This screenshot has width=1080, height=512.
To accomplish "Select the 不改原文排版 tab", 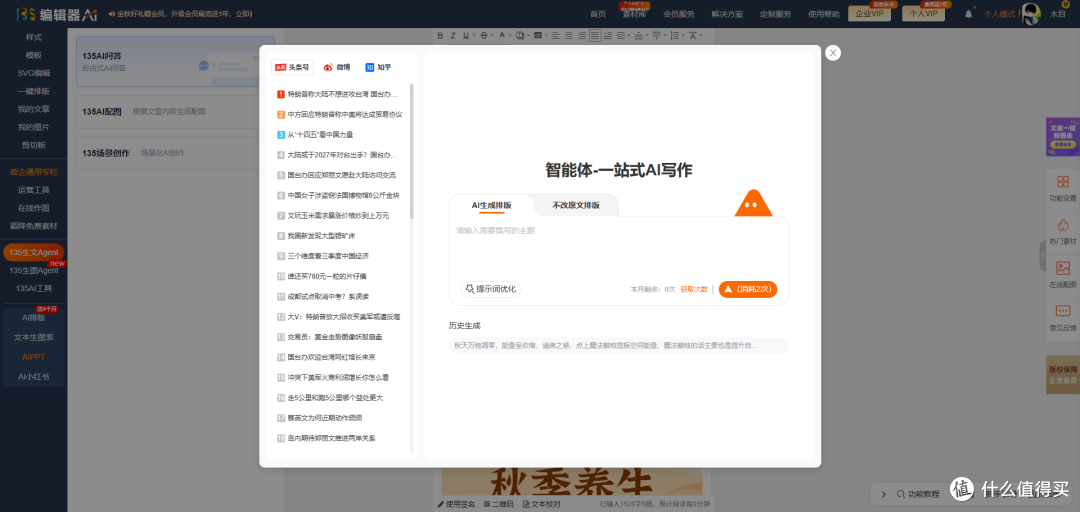I will [x=575, y=205].
